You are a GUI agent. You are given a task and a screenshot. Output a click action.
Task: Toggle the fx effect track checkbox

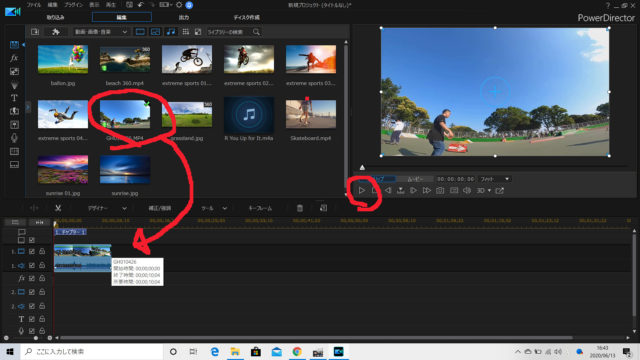(32, 278)
